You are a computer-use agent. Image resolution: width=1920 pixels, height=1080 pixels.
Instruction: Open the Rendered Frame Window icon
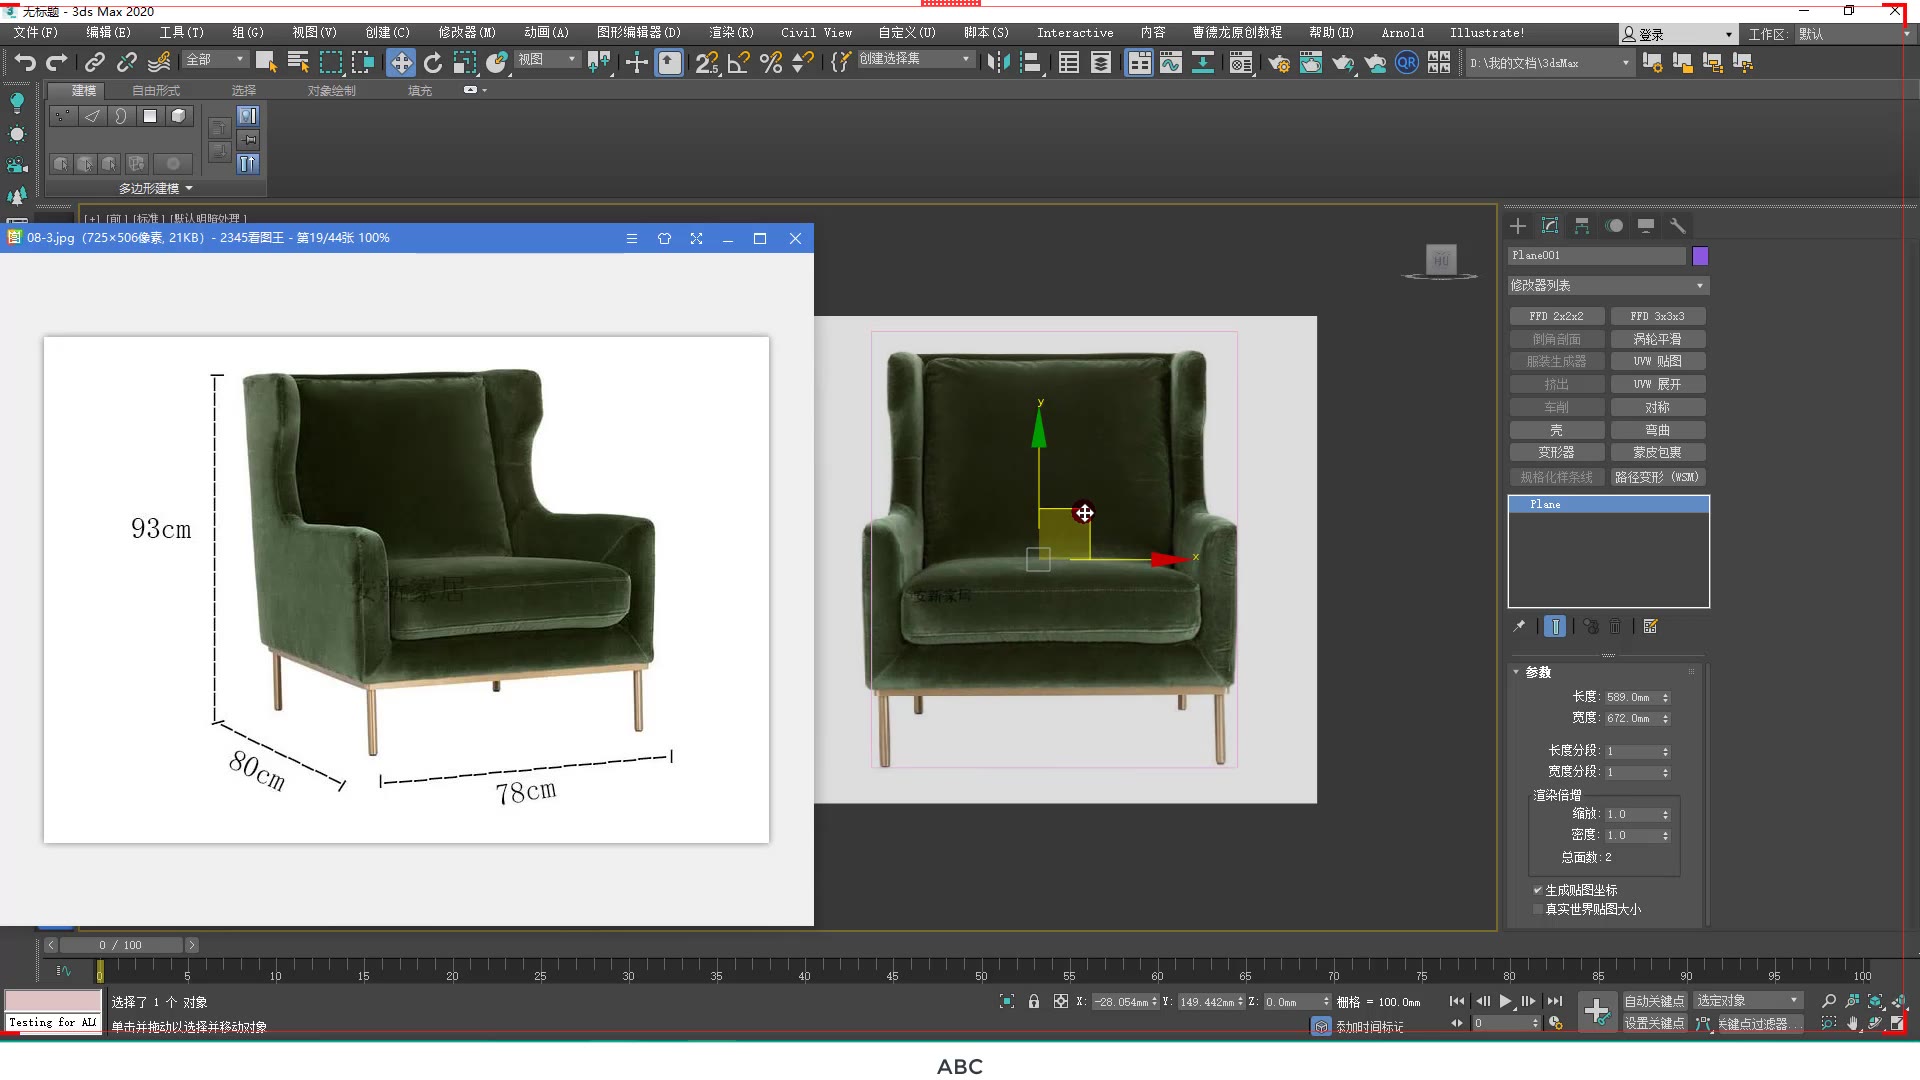[1311, 63]
